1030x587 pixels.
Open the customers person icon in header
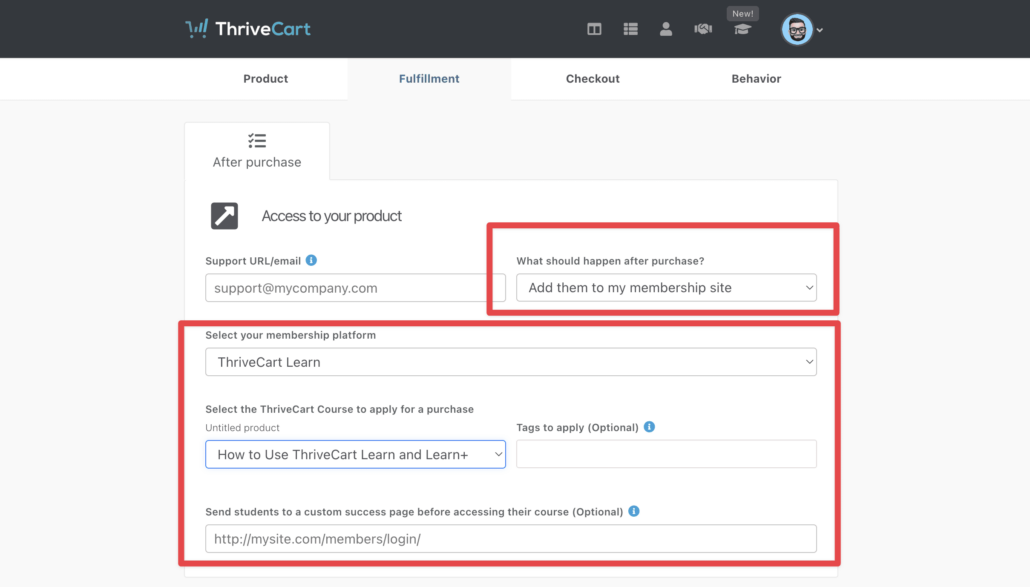click(x=665, y=29)
